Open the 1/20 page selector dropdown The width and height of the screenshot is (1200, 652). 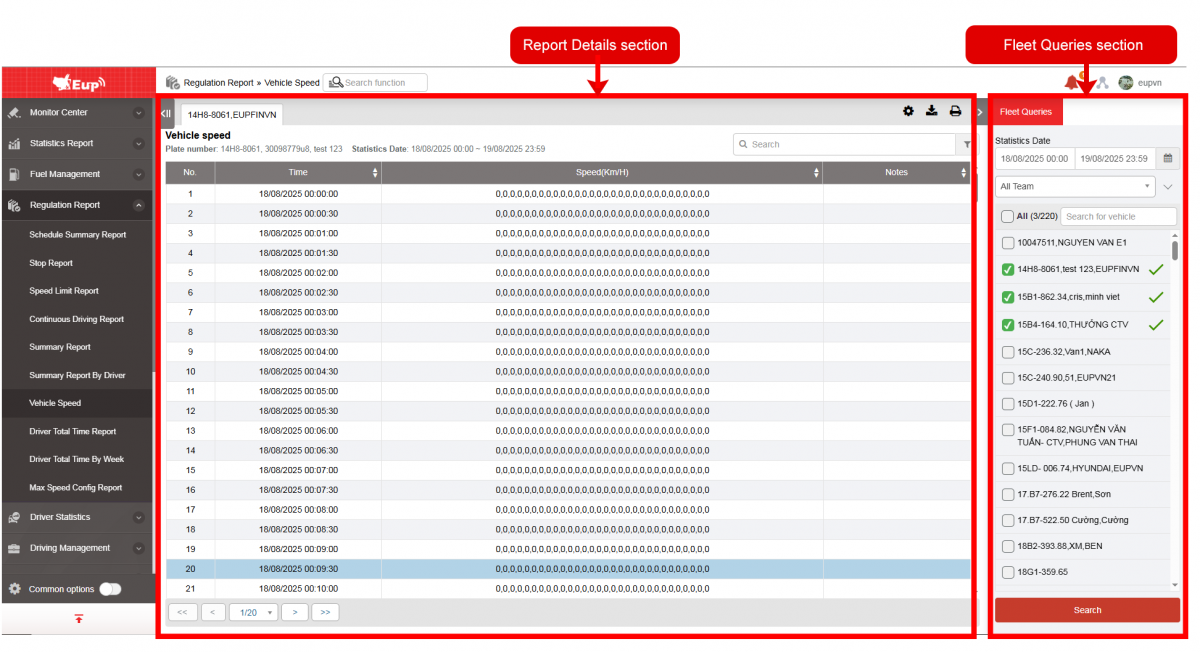(253, 612)
